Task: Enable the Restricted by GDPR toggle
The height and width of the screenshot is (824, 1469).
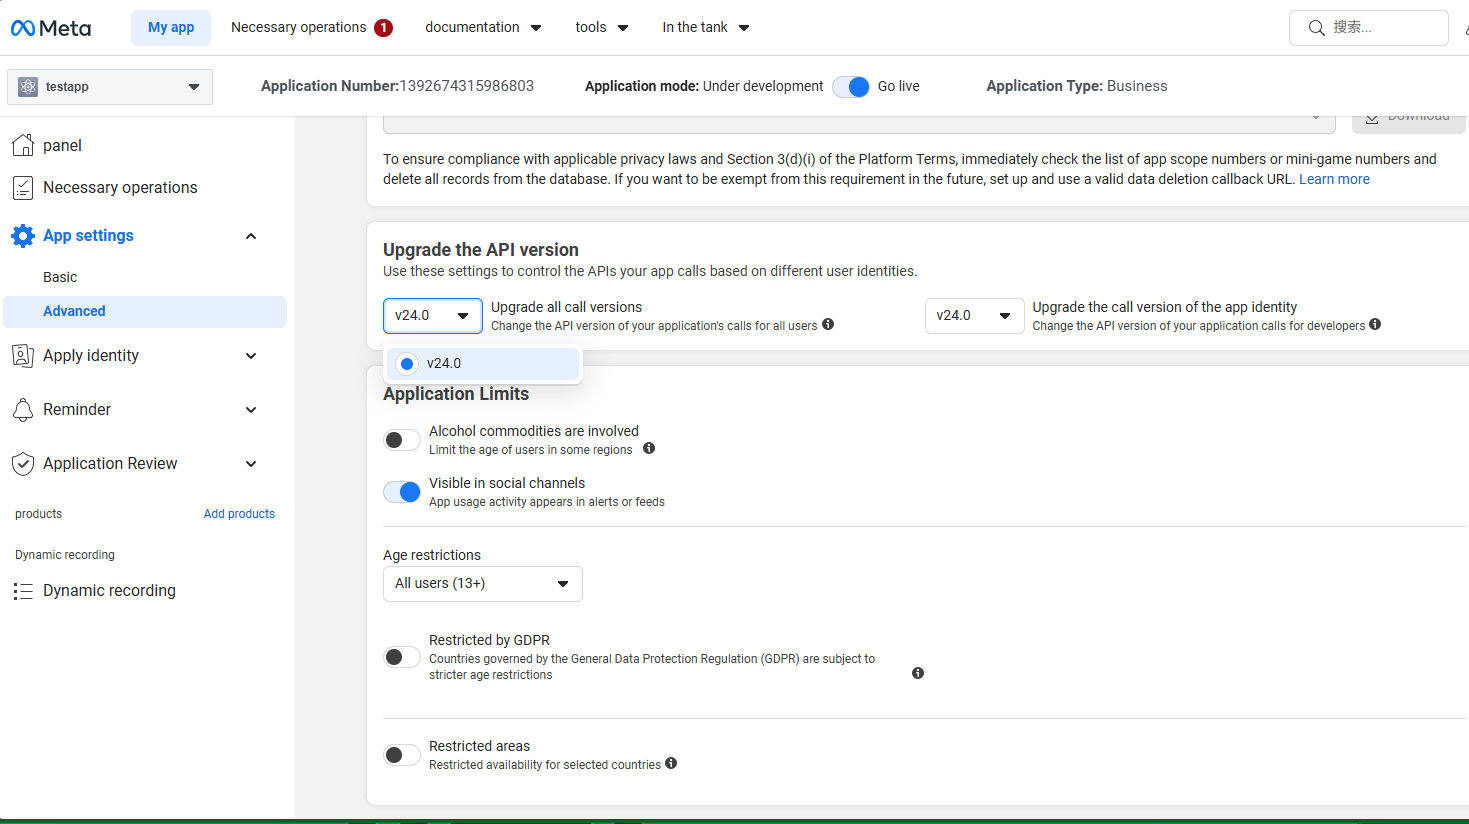Action: tap(402, 657)
